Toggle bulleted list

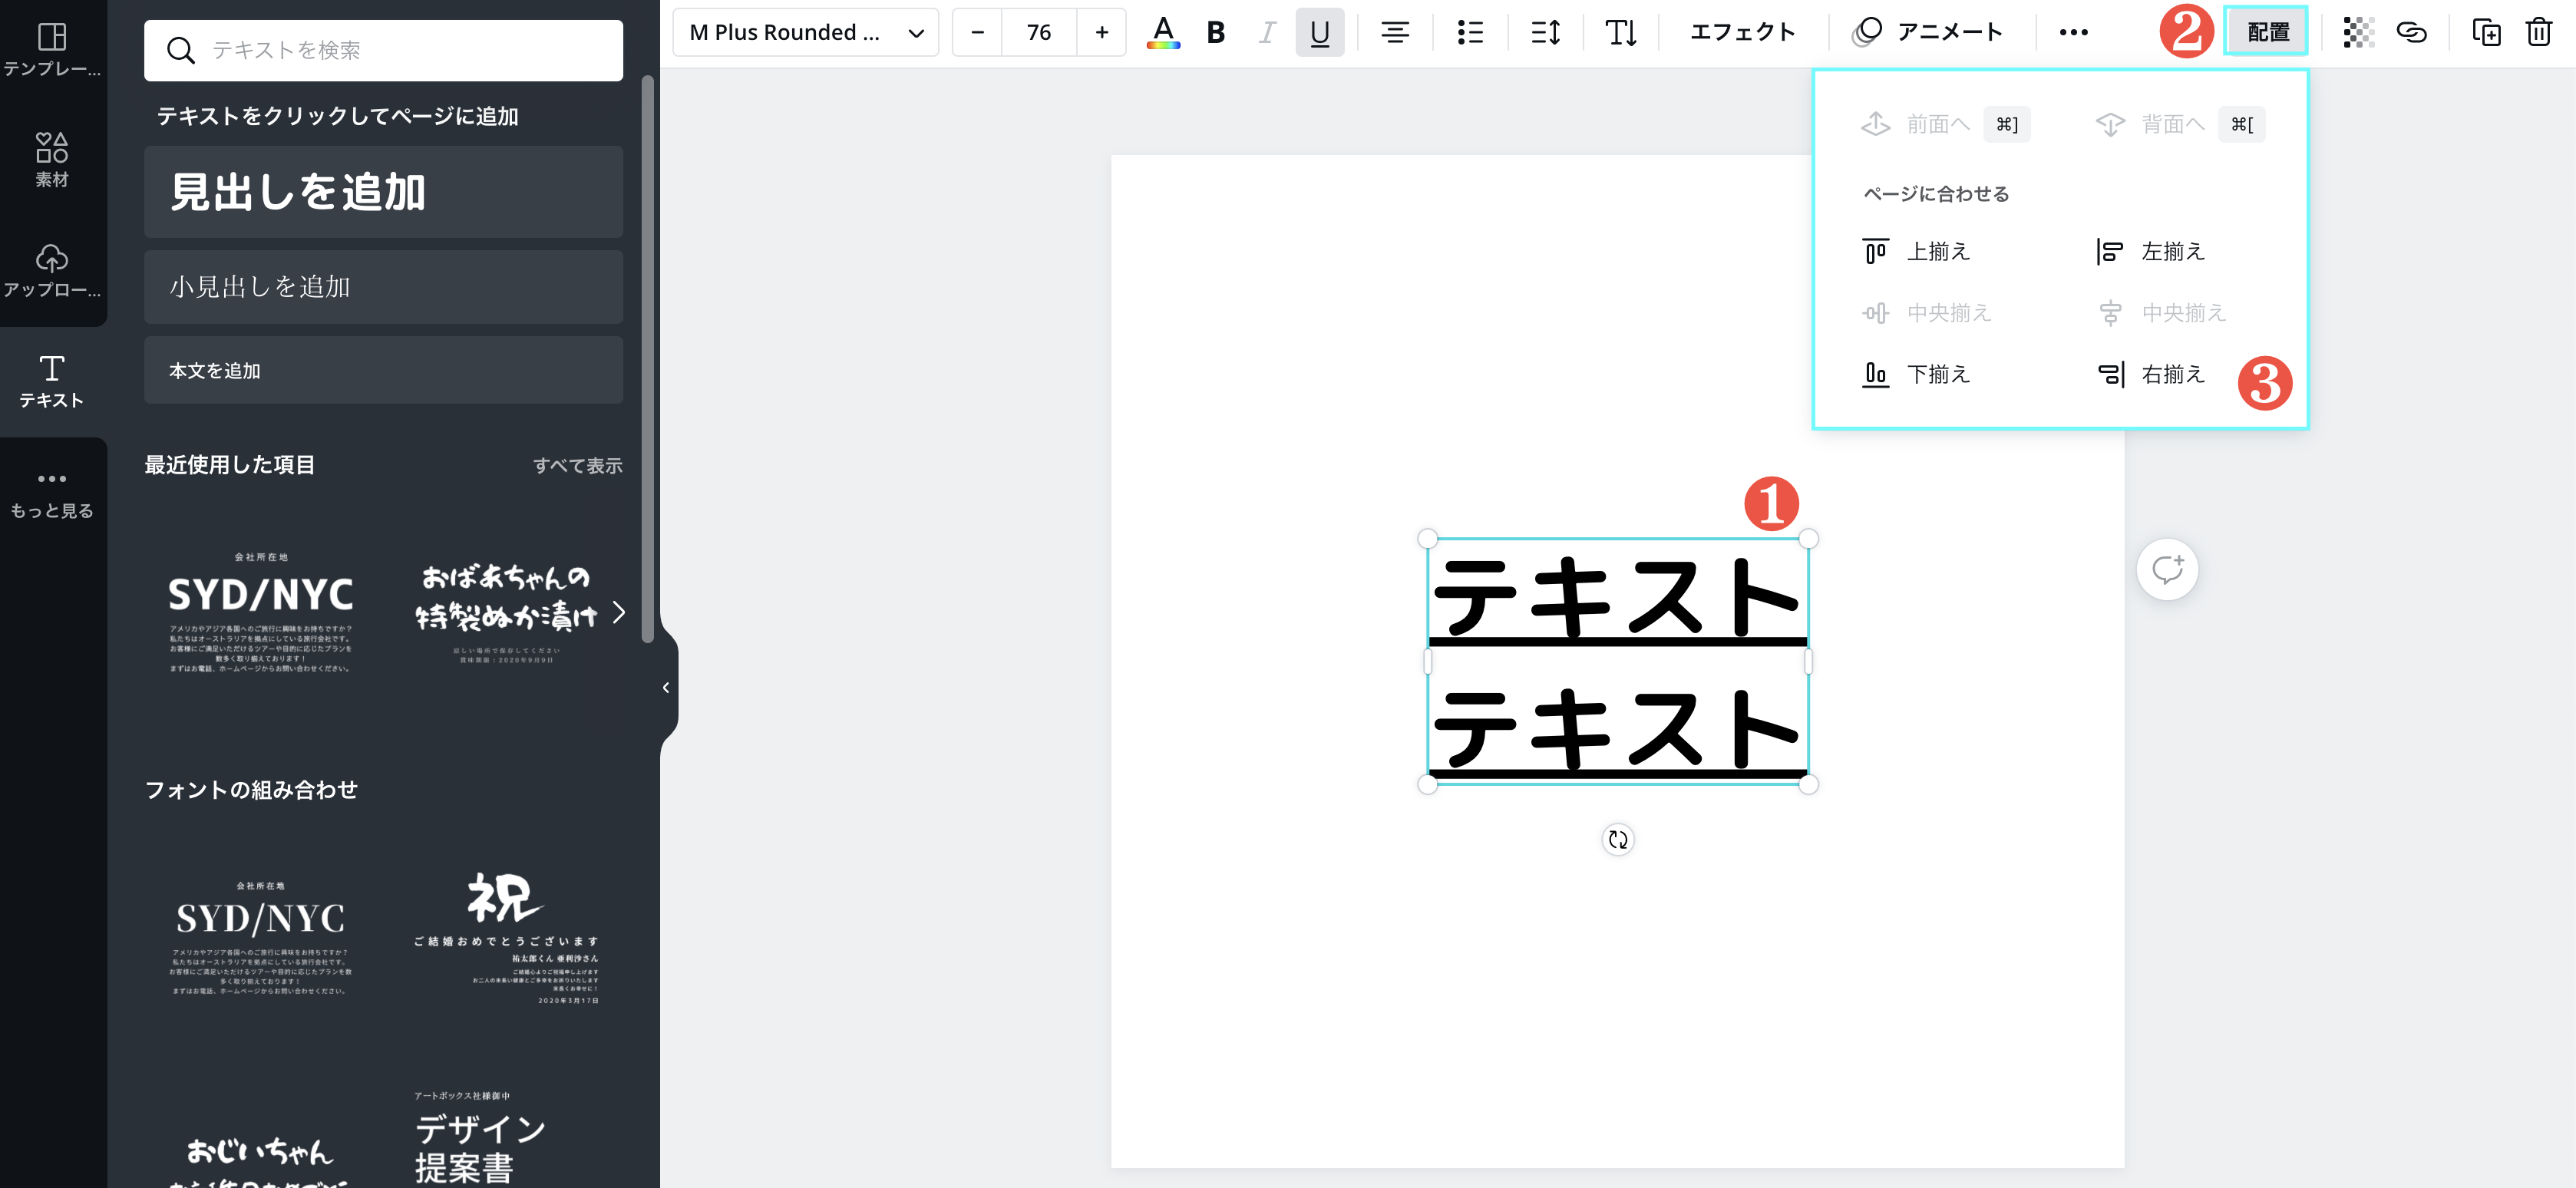pos(1469,32)
